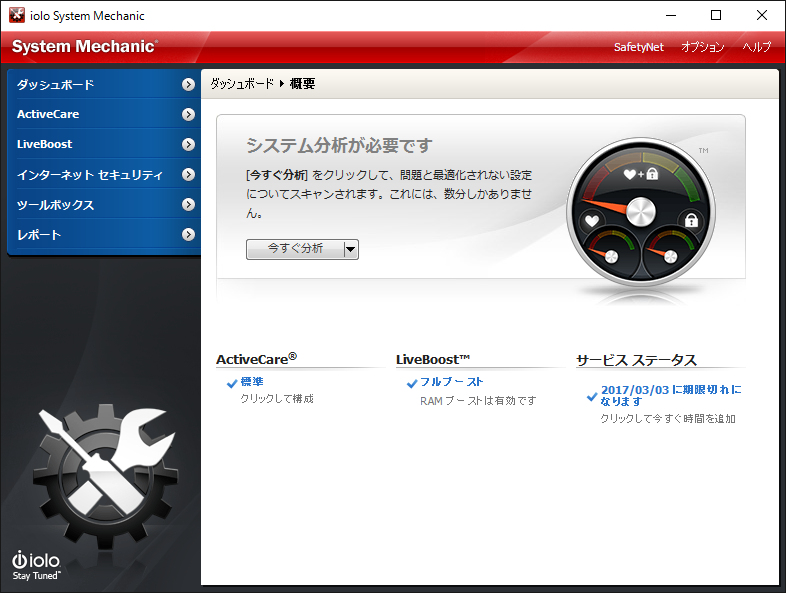Click the ActiveCare section heading
Screen dimensions: 786x593
[256, 359]
